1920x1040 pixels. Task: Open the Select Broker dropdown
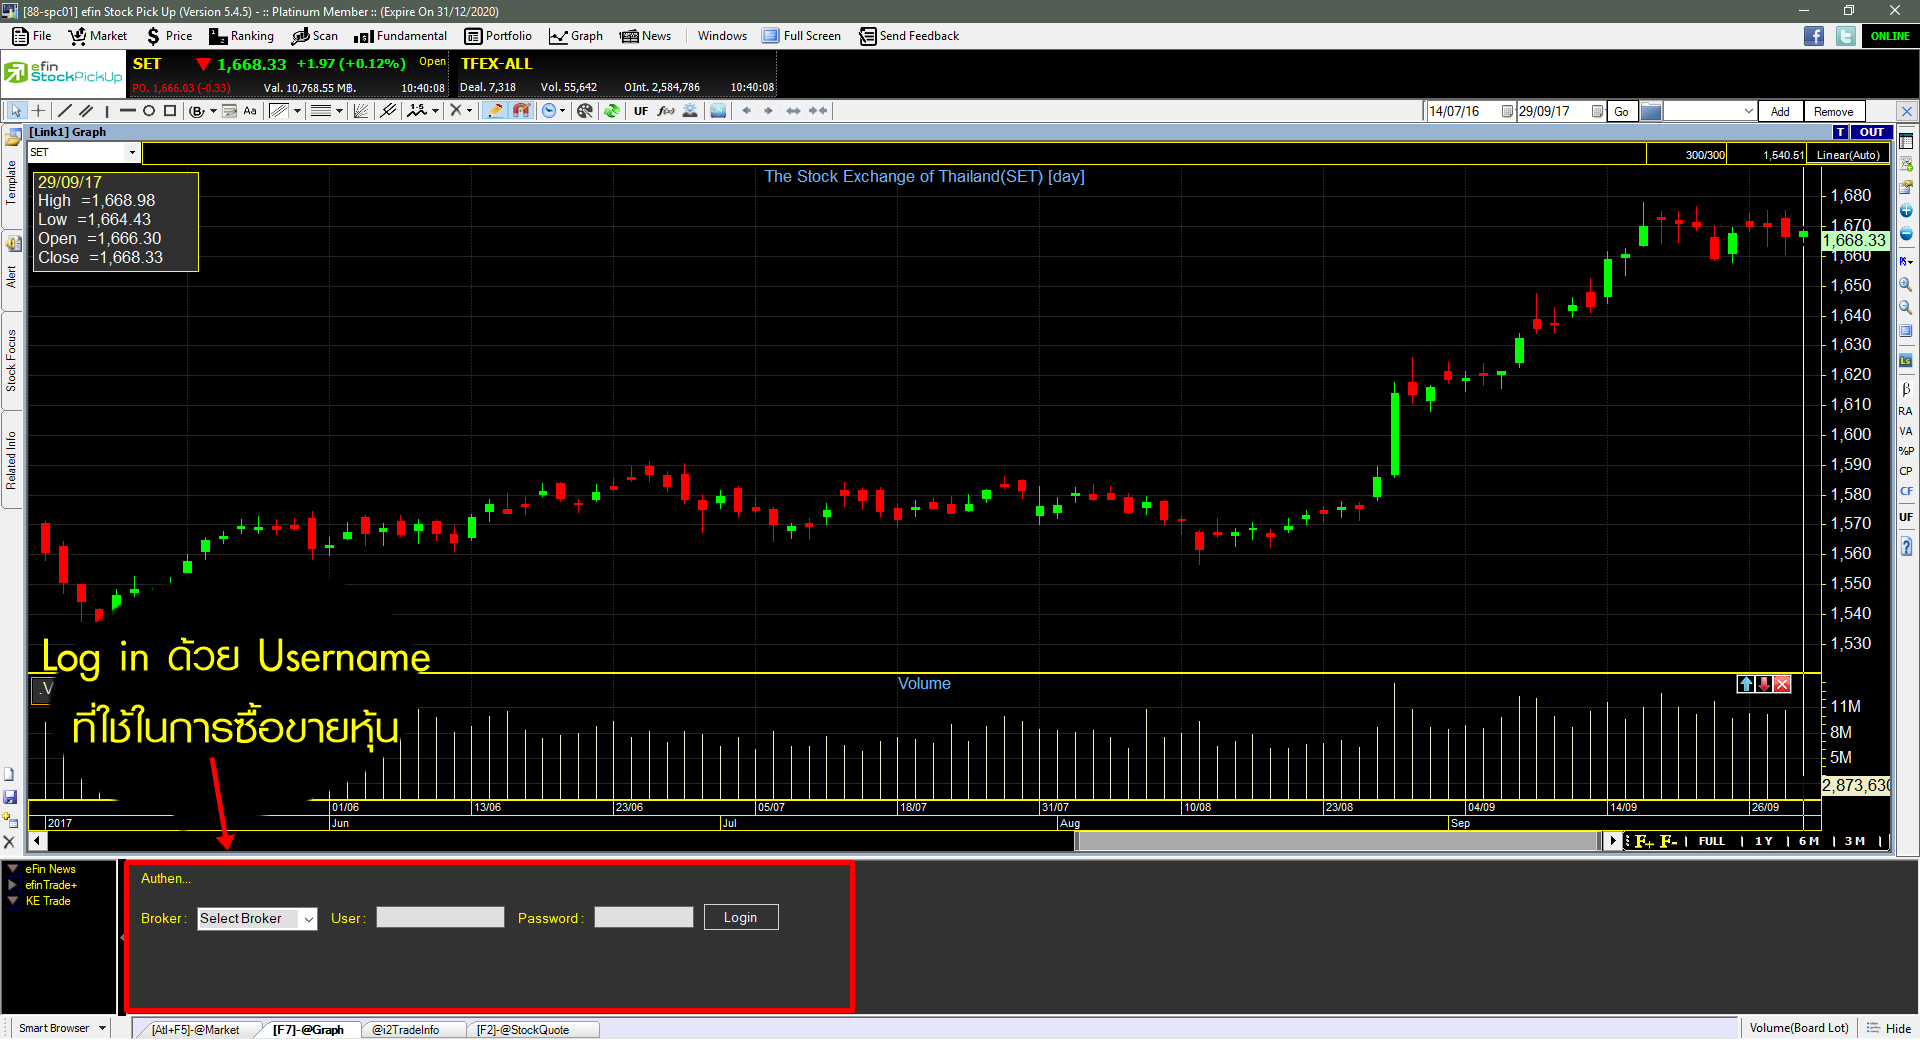308,918
